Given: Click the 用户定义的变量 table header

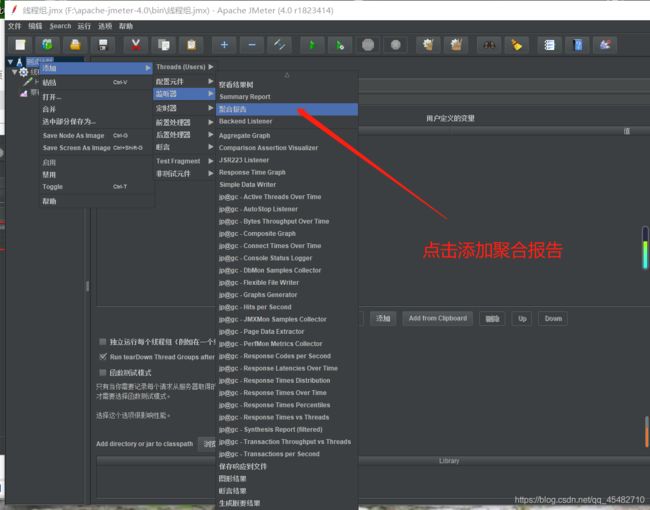Looking at the screenshot, I should point(450,119).
